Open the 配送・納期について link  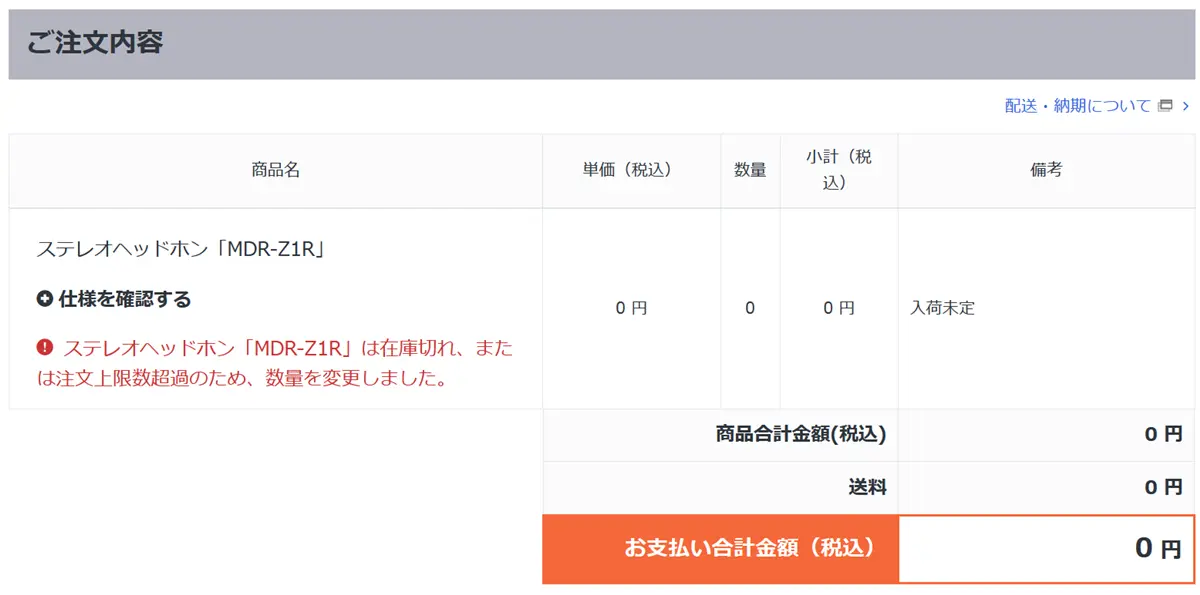coord(1077,106)
